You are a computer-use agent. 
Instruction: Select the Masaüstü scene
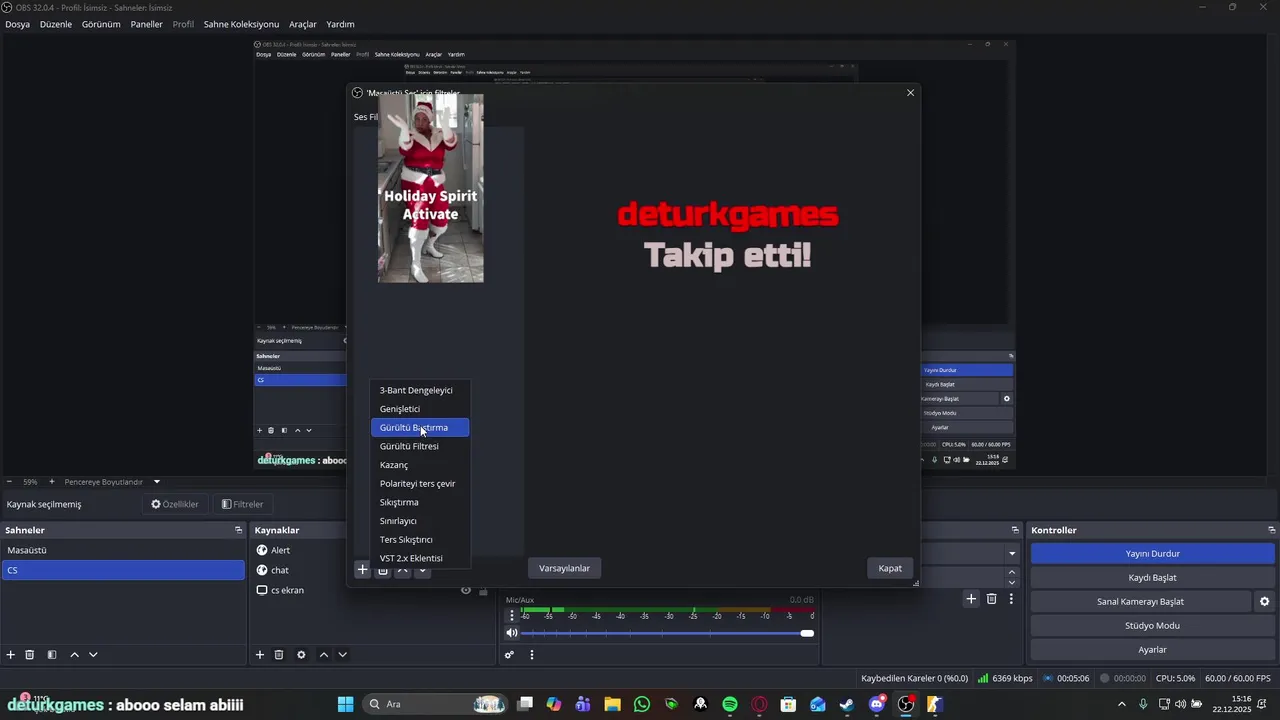point(123,550)
